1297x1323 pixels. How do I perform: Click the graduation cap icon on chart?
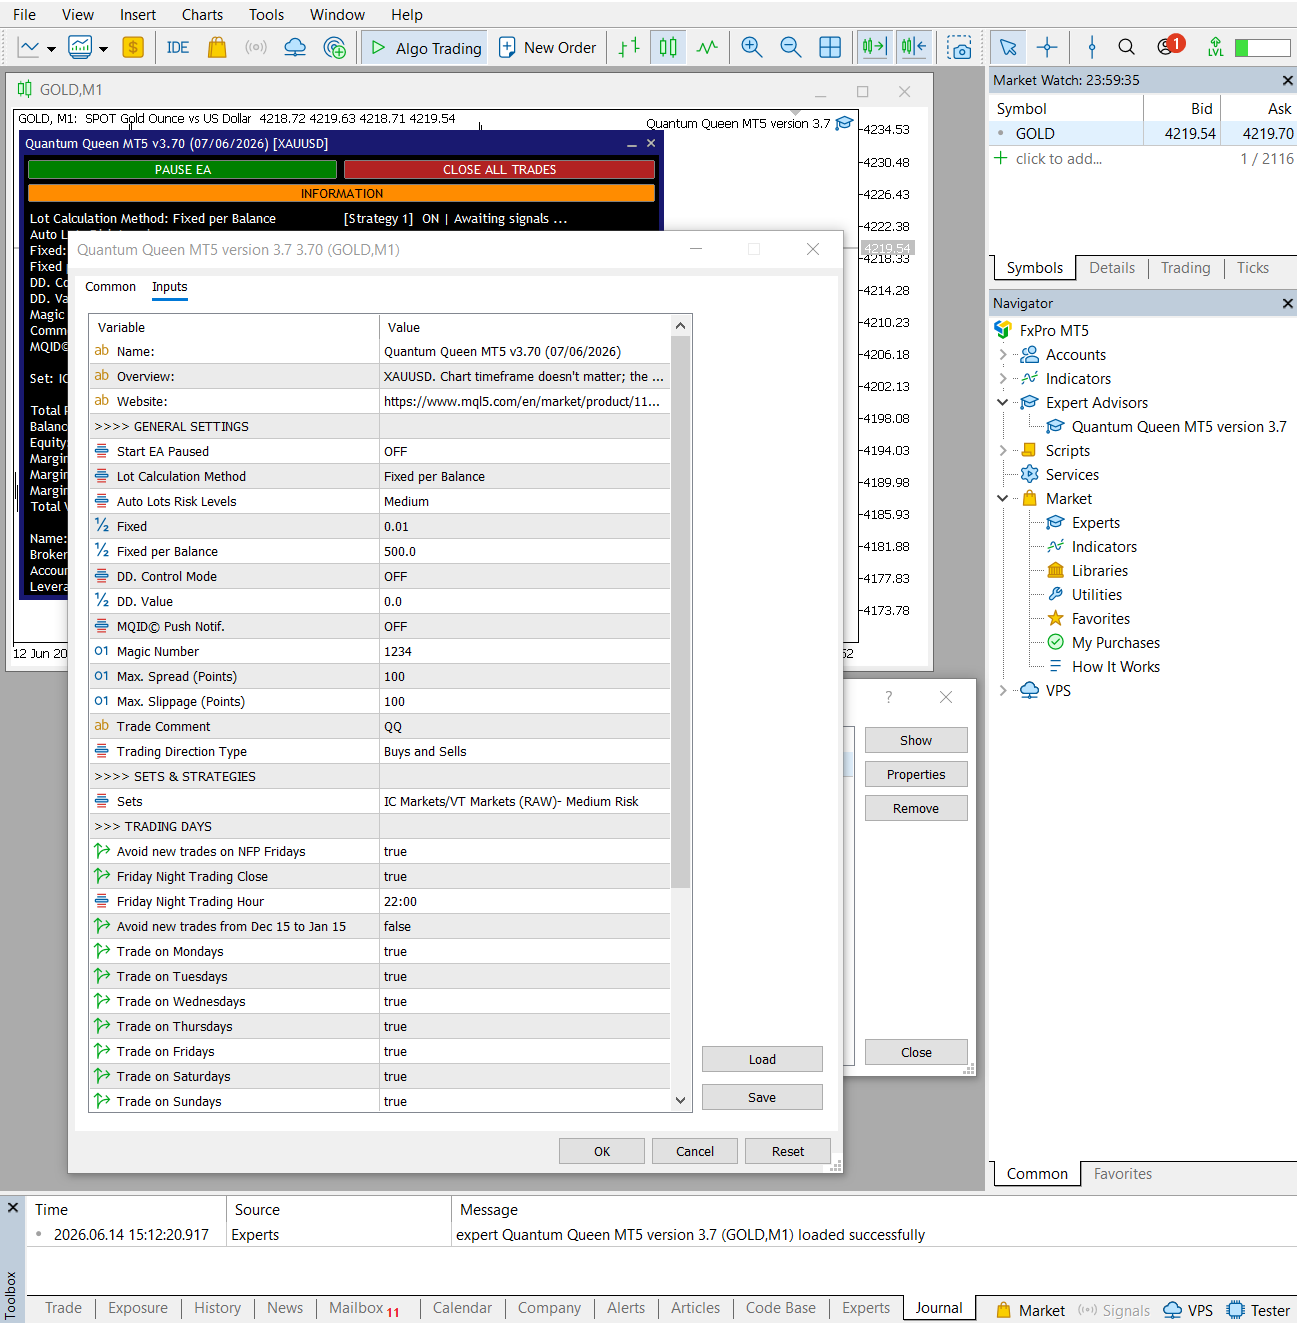click(x=844, y=123)
